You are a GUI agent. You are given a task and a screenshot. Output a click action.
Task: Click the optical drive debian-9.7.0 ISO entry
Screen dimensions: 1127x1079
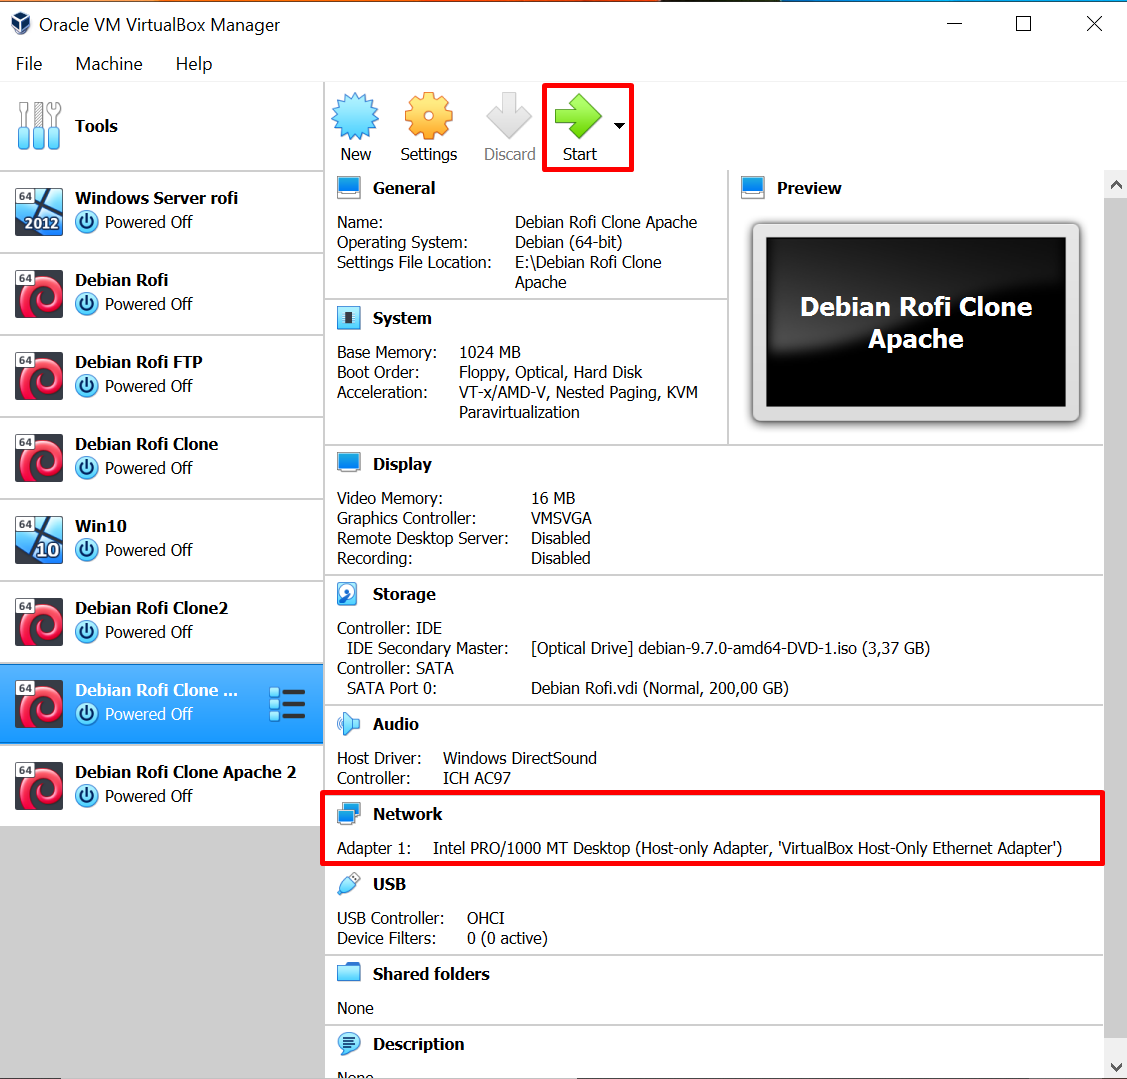pyautogui.click(x=730, y=648)
